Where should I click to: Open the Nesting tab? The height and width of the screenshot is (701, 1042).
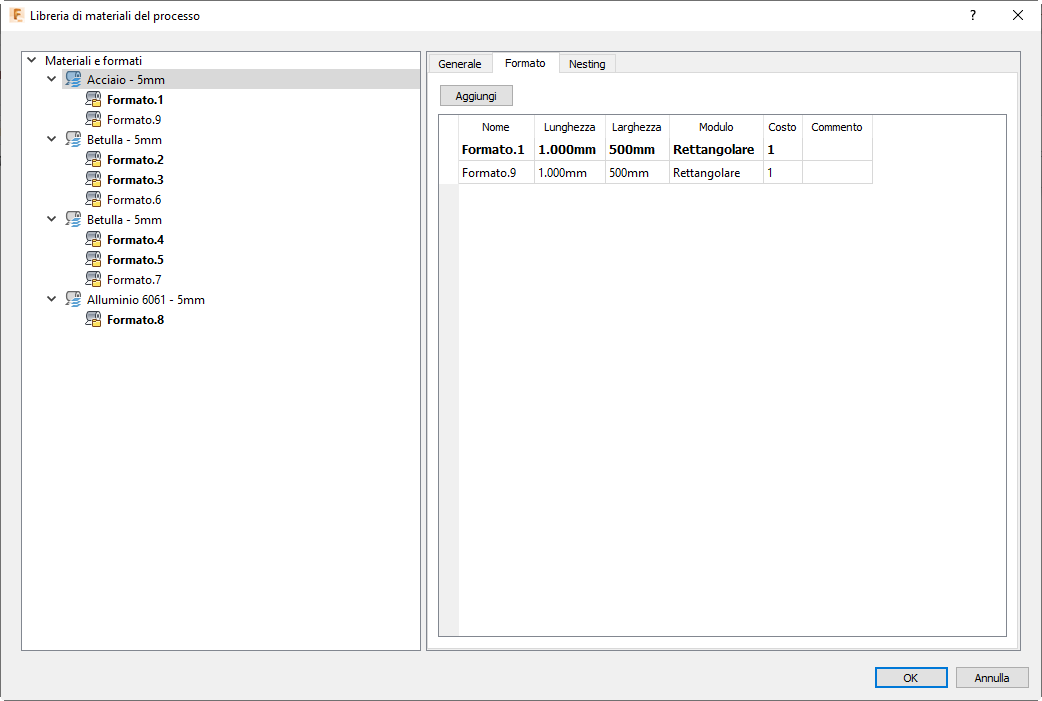587,64
